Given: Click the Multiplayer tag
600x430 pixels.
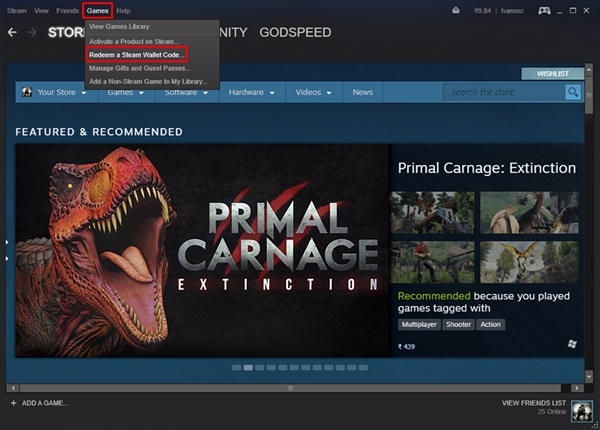Looking at the screenshot, I should click(419, 324).
